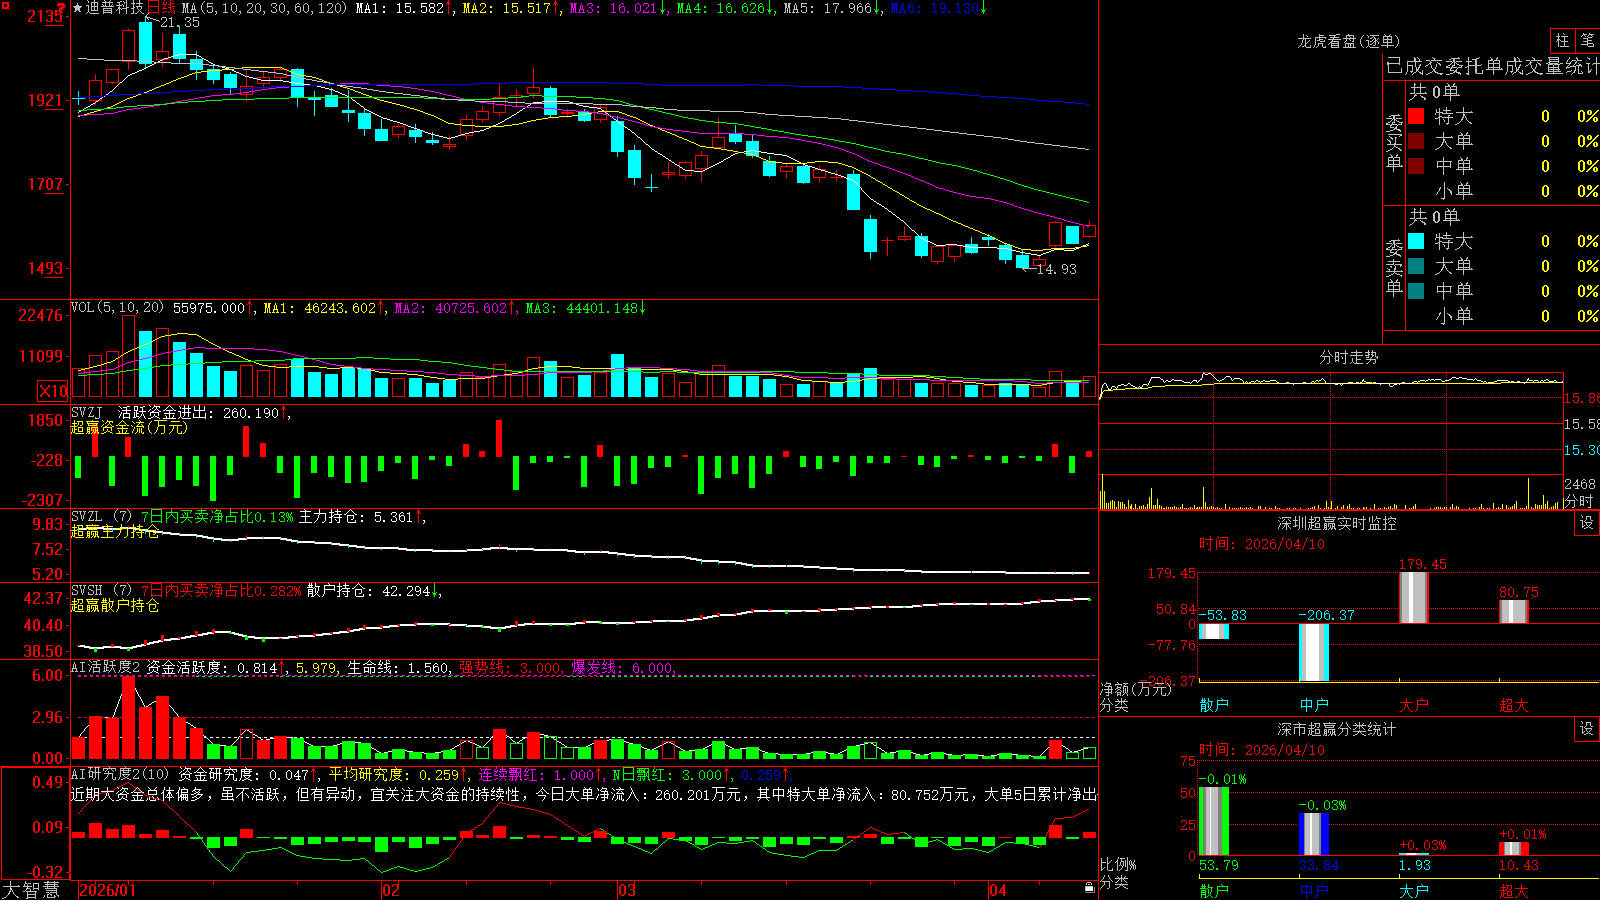Click the 超大 label in 深圳超赢实时监控

1514,705
